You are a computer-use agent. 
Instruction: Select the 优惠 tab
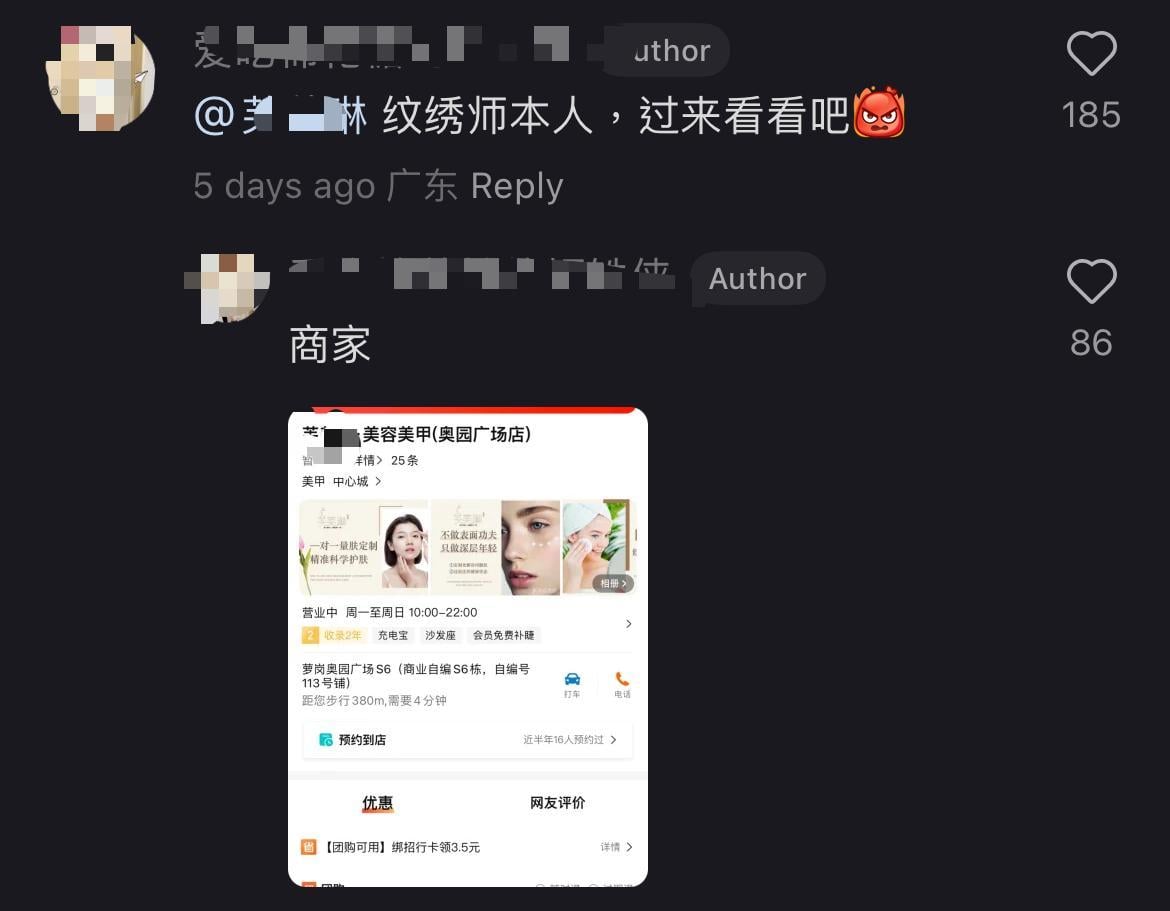point(378,803)
